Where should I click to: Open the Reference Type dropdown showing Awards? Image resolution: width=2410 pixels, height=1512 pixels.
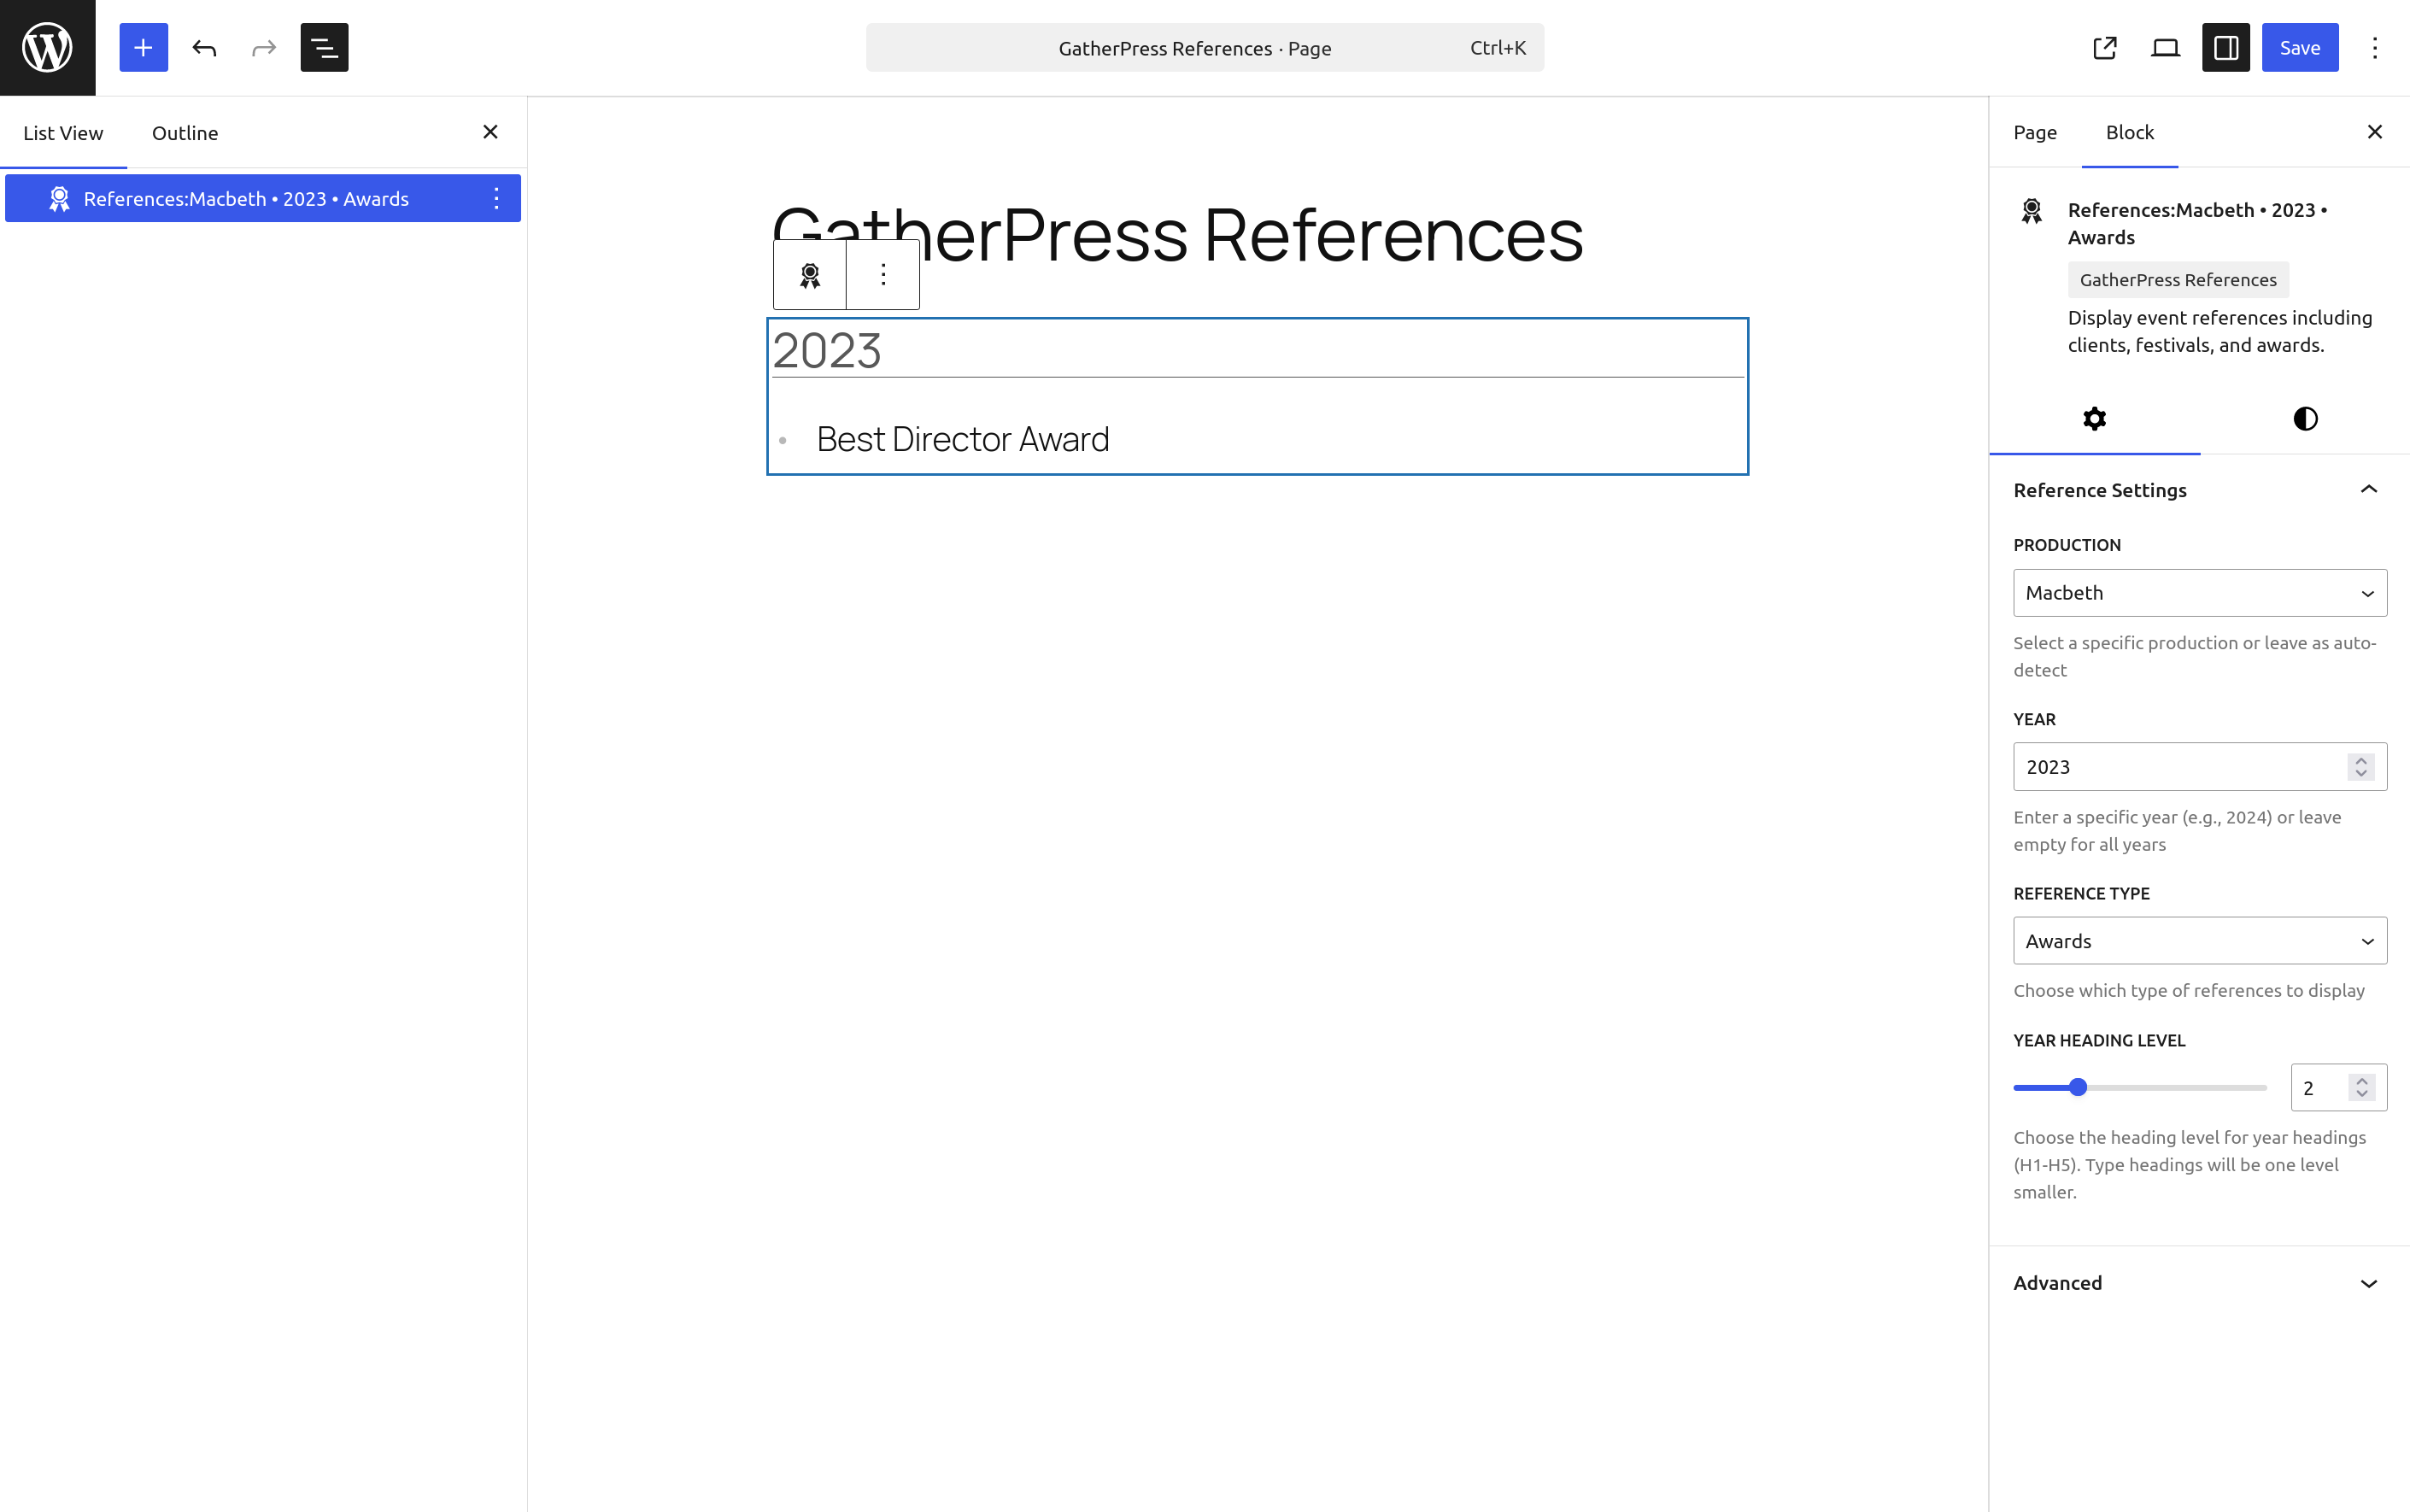2199,941
